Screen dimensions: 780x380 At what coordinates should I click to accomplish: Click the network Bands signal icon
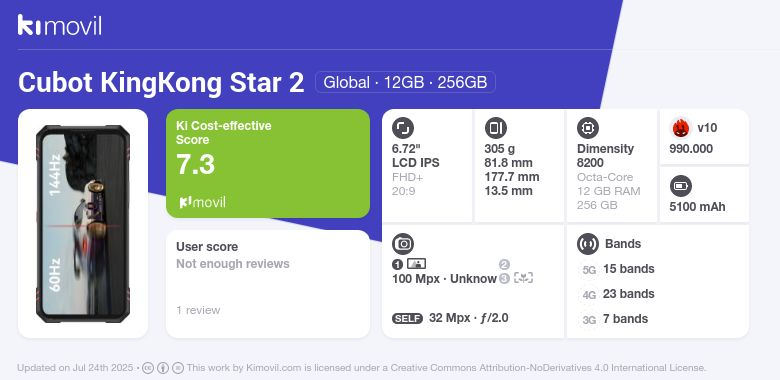pyautogui.click(x=588, y=244)
